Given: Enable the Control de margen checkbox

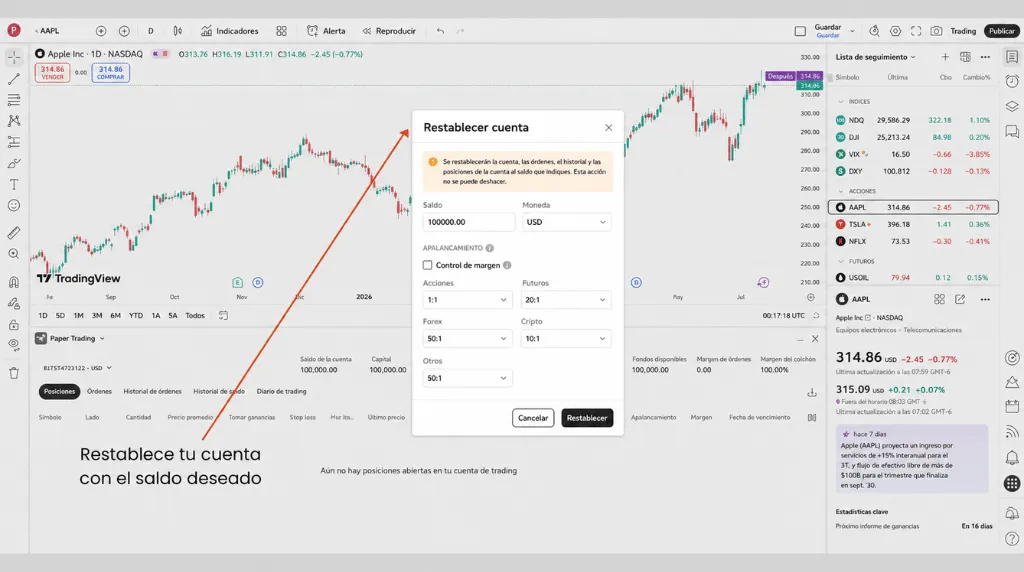Looking at the screenshot, I should pos(427,265).
